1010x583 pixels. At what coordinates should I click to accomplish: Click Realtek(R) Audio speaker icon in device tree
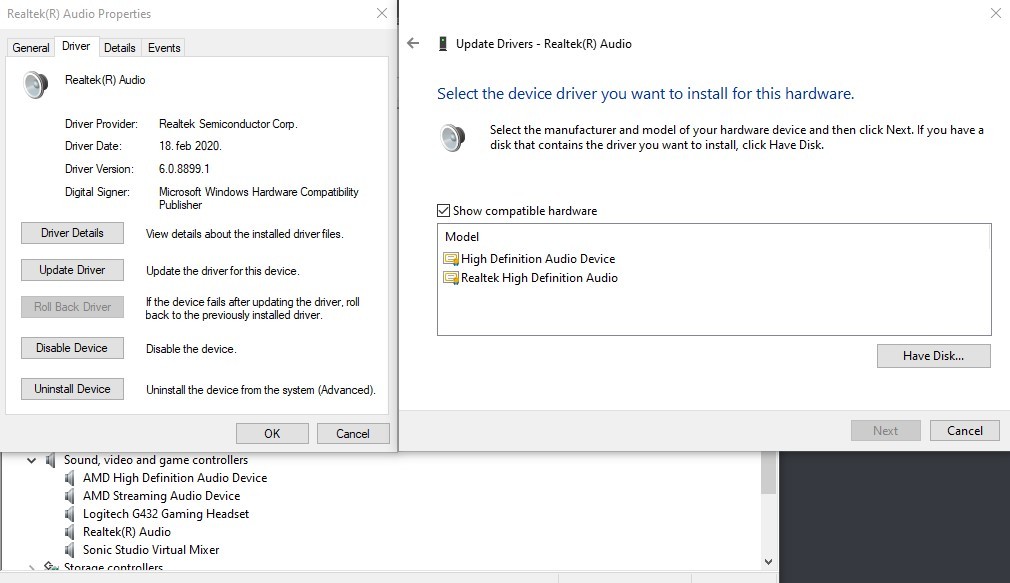pyautogui.click(x=70, y=532)
